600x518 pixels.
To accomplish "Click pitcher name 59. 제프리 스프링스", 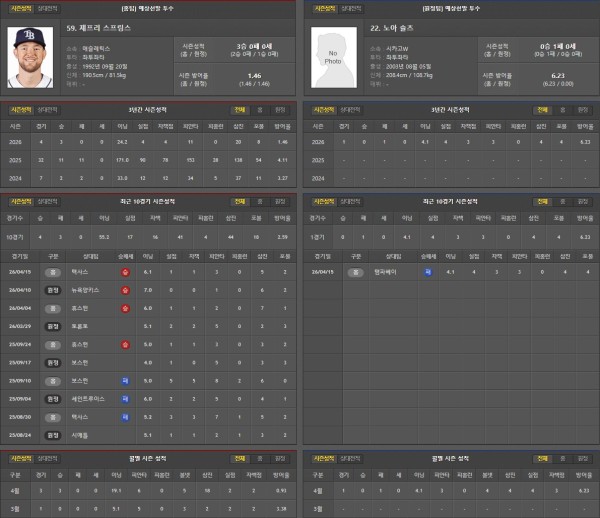I will coord(99,27).
